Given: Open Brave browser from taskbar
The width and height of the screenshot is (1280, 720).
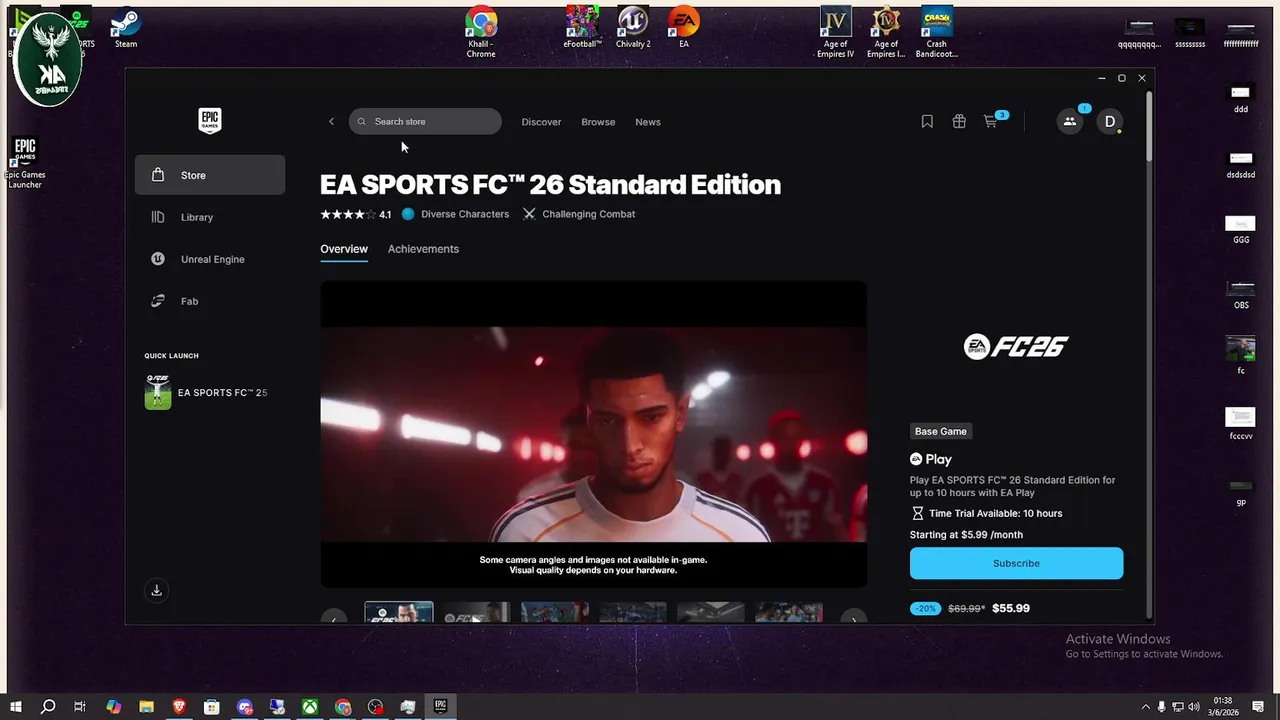Looking at the screenshot, I should 179,707.
